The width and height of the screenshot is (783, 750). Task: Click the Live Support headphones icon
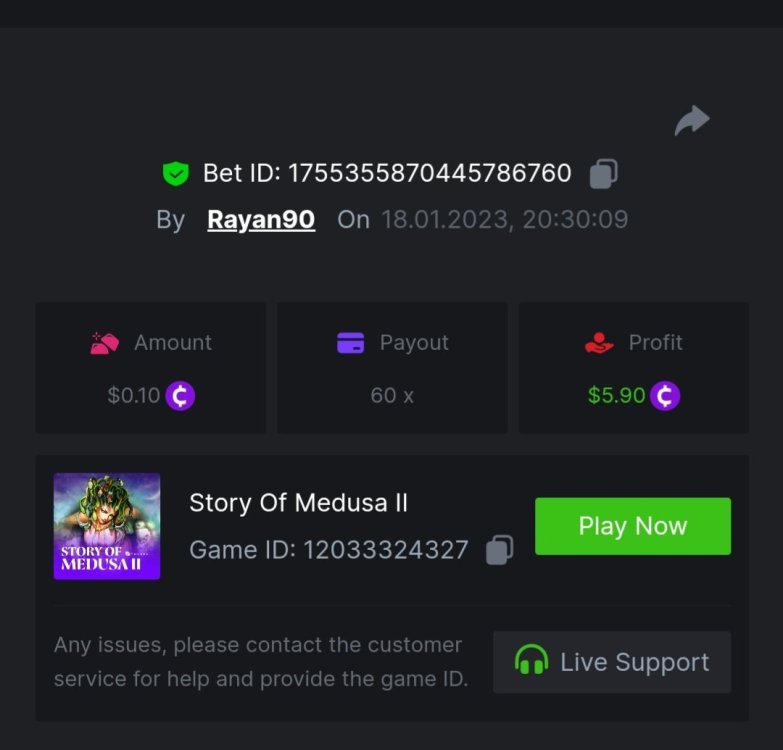coord(531,662)
